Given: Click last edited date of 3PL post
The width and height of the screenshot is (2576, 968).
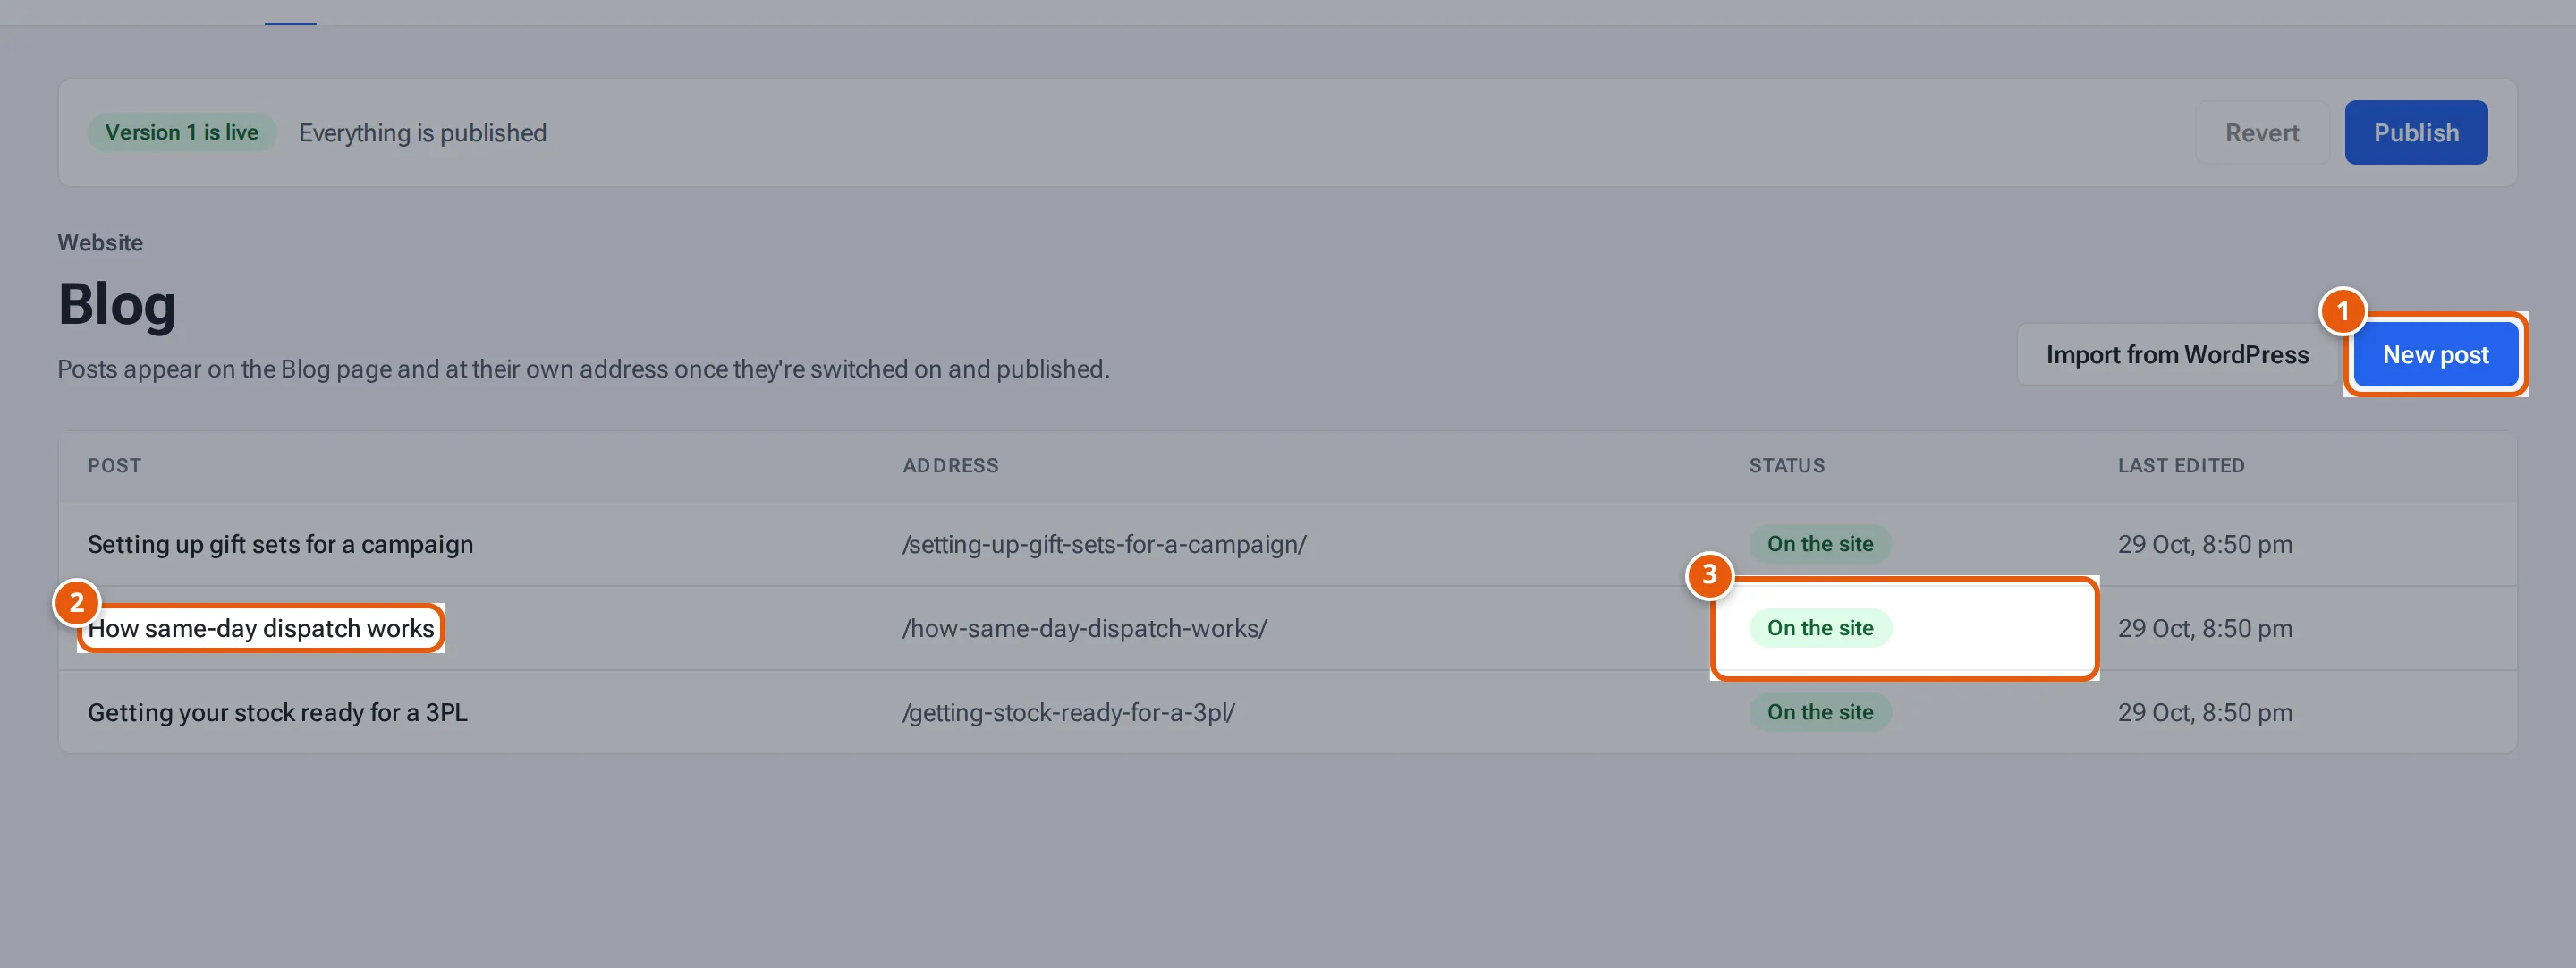Looking at the screenshot, I should 2204,712.
